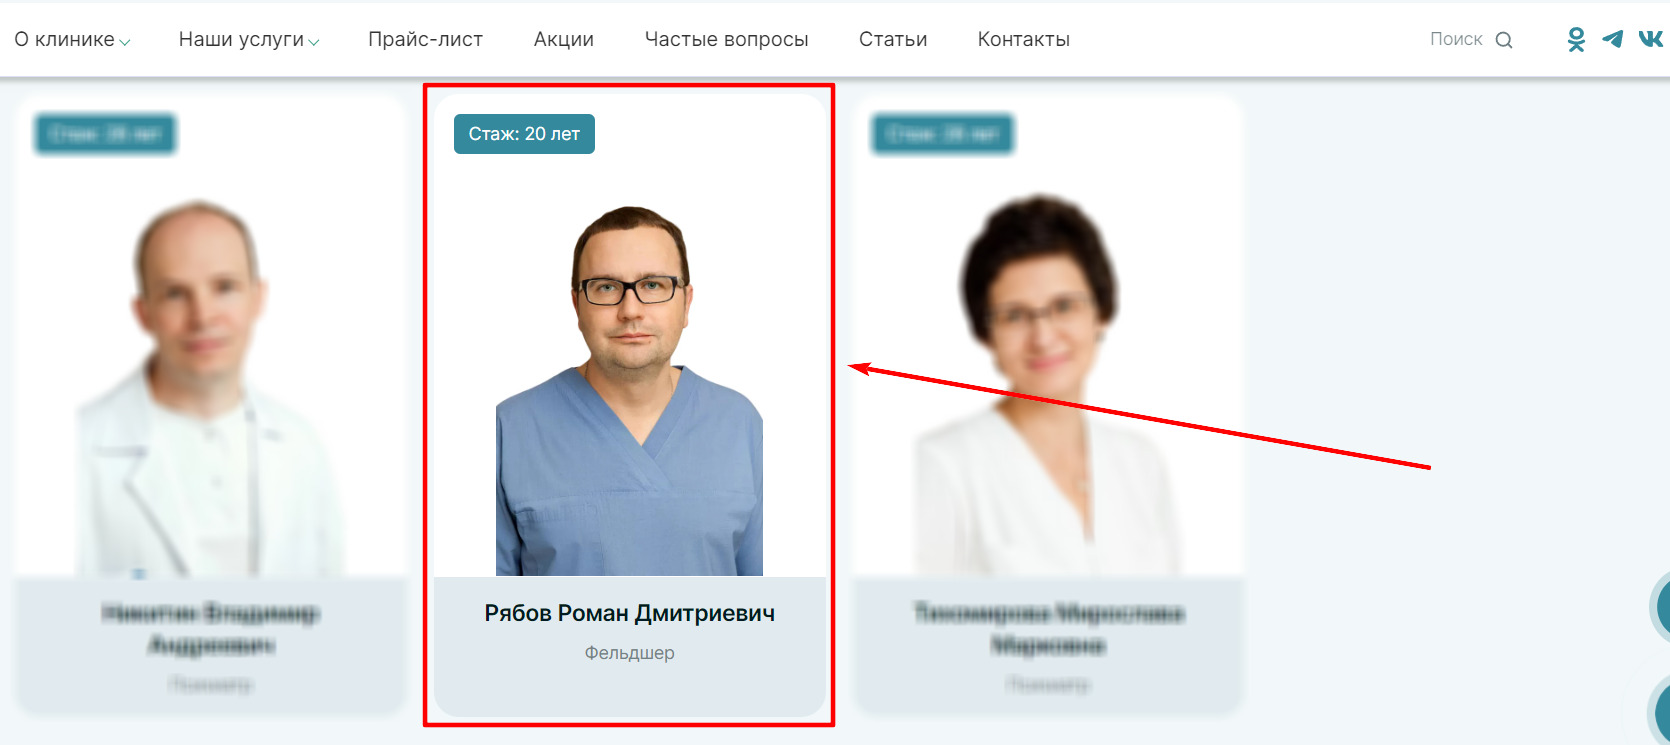Open the Telegram social icon
This screenshot has height=745, width=1670.
coord(1613,39)
